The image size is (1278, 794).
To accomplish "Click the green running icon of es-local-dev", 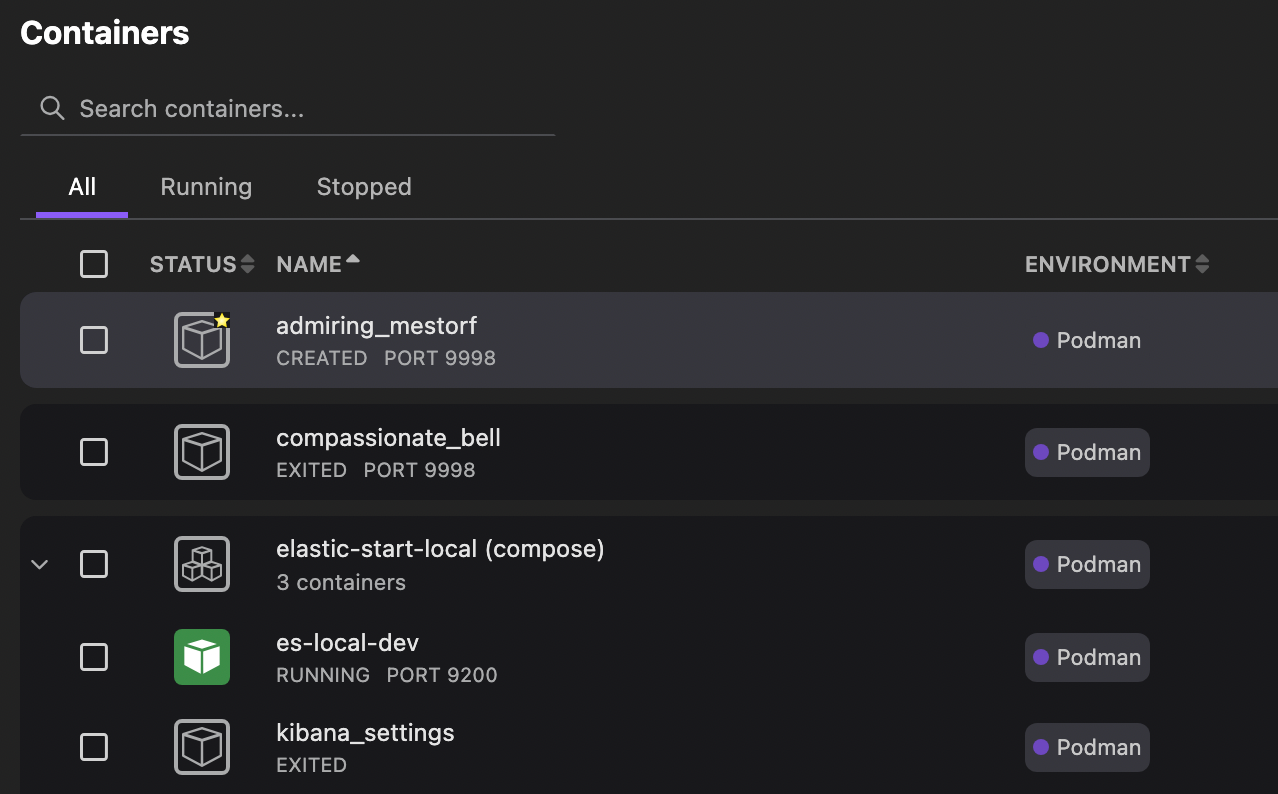I will click(201, 657).
